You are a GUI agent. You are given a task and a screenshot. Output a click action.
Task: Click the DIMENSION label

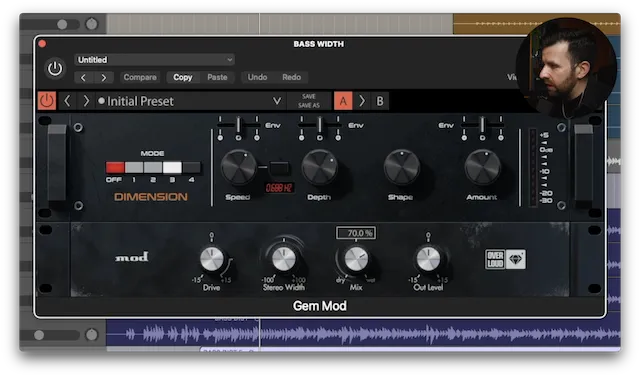[x=151, y=197]
